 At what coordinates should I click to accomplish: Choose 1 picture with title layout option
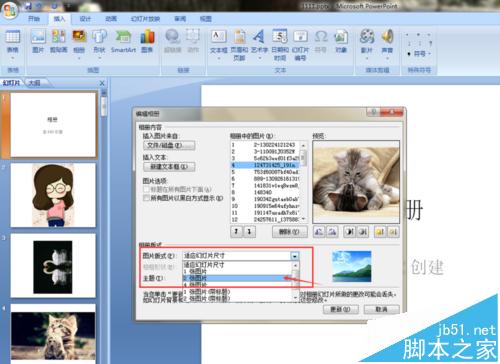[x=237, y=292]
